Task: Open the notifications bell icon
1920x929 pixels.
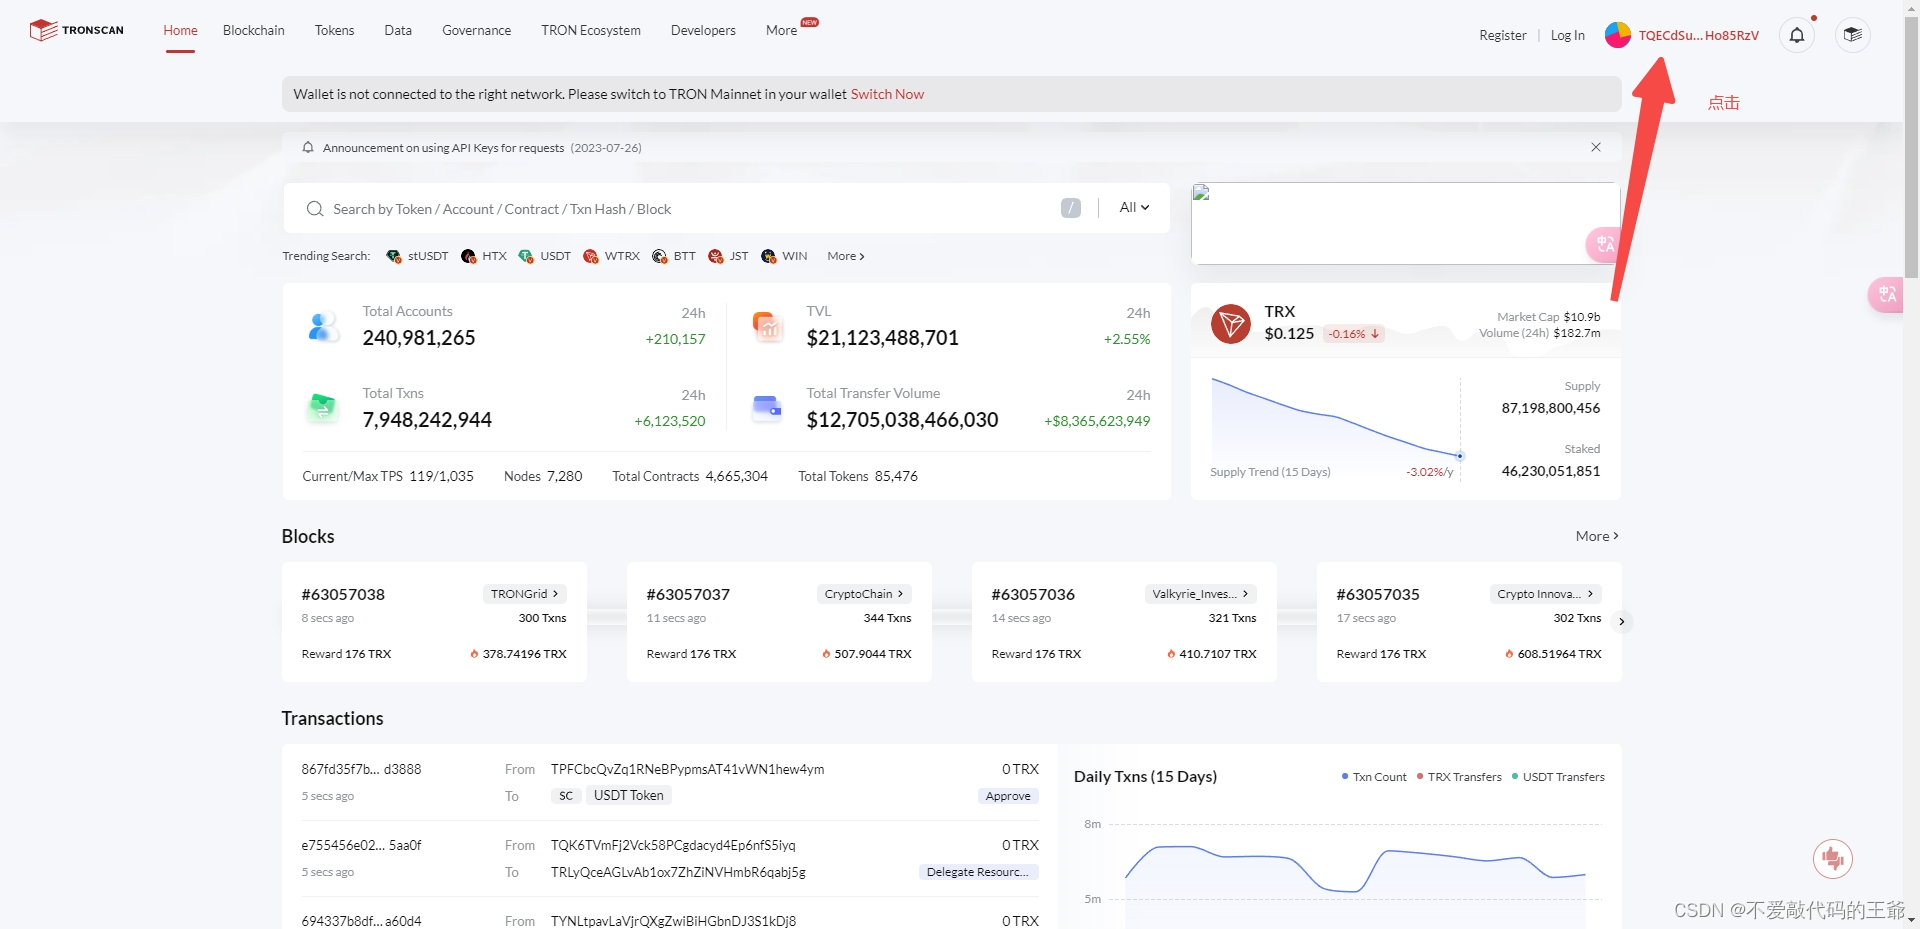Action: click(x=1796, y=35)
